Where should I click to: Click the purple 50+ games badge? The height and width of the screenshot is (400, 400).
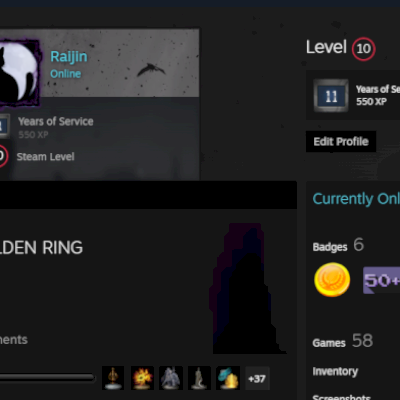(x=381, y=280)
